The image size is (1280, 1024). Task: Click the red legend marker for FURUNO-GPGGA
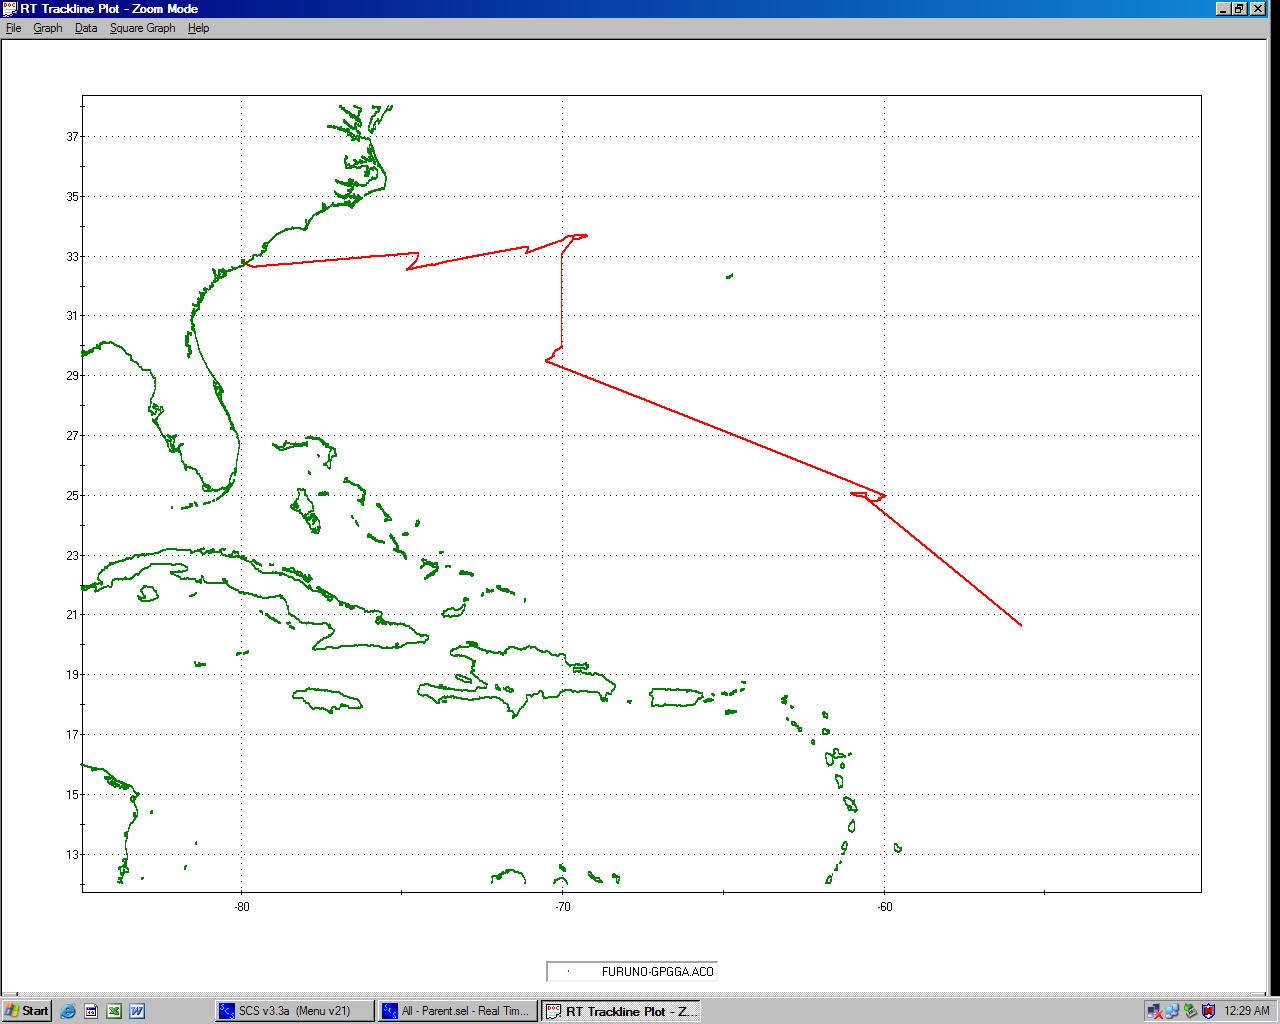568,971
